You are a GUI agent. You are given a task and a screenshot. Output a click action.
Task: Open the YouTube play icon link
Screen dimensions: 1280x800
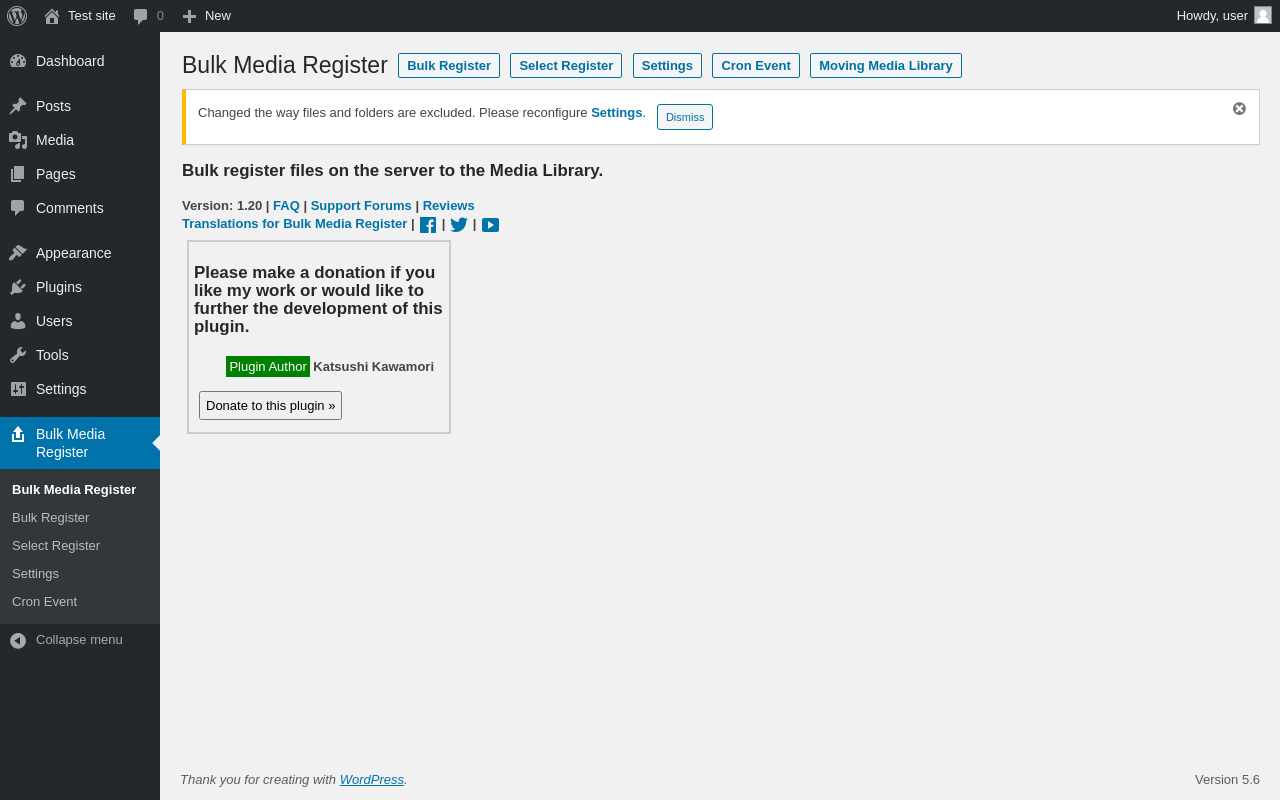pyautogui.click(x=490, y=225)
